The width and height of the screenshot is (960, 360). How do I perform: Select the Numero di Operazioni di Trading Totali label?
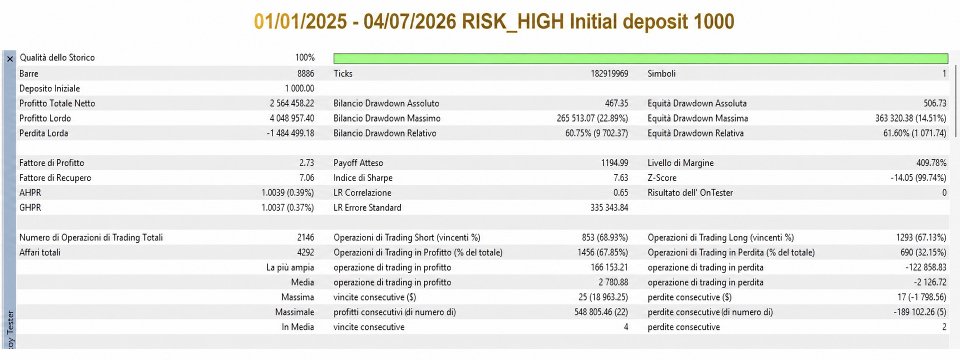[x=91, y=238]
